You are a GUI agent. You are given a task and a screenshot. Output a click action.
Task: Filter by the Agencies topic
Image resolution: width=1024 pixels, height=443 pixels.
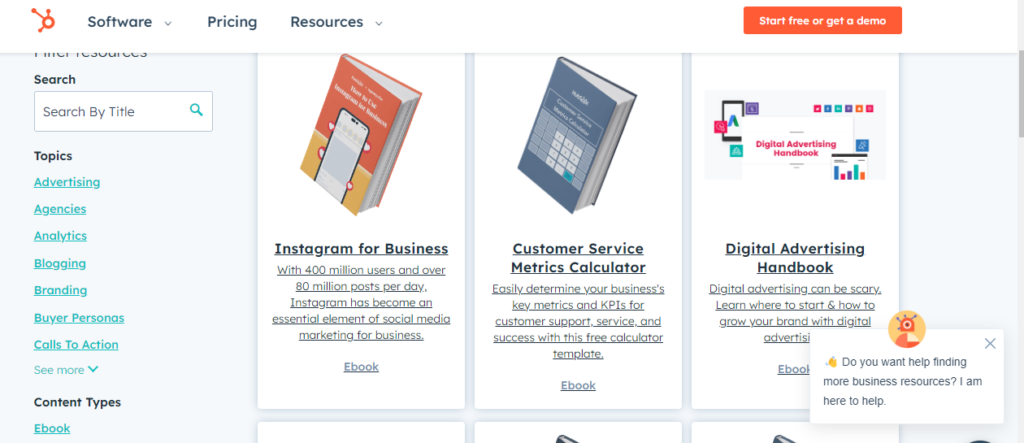[x=60, y=209]
